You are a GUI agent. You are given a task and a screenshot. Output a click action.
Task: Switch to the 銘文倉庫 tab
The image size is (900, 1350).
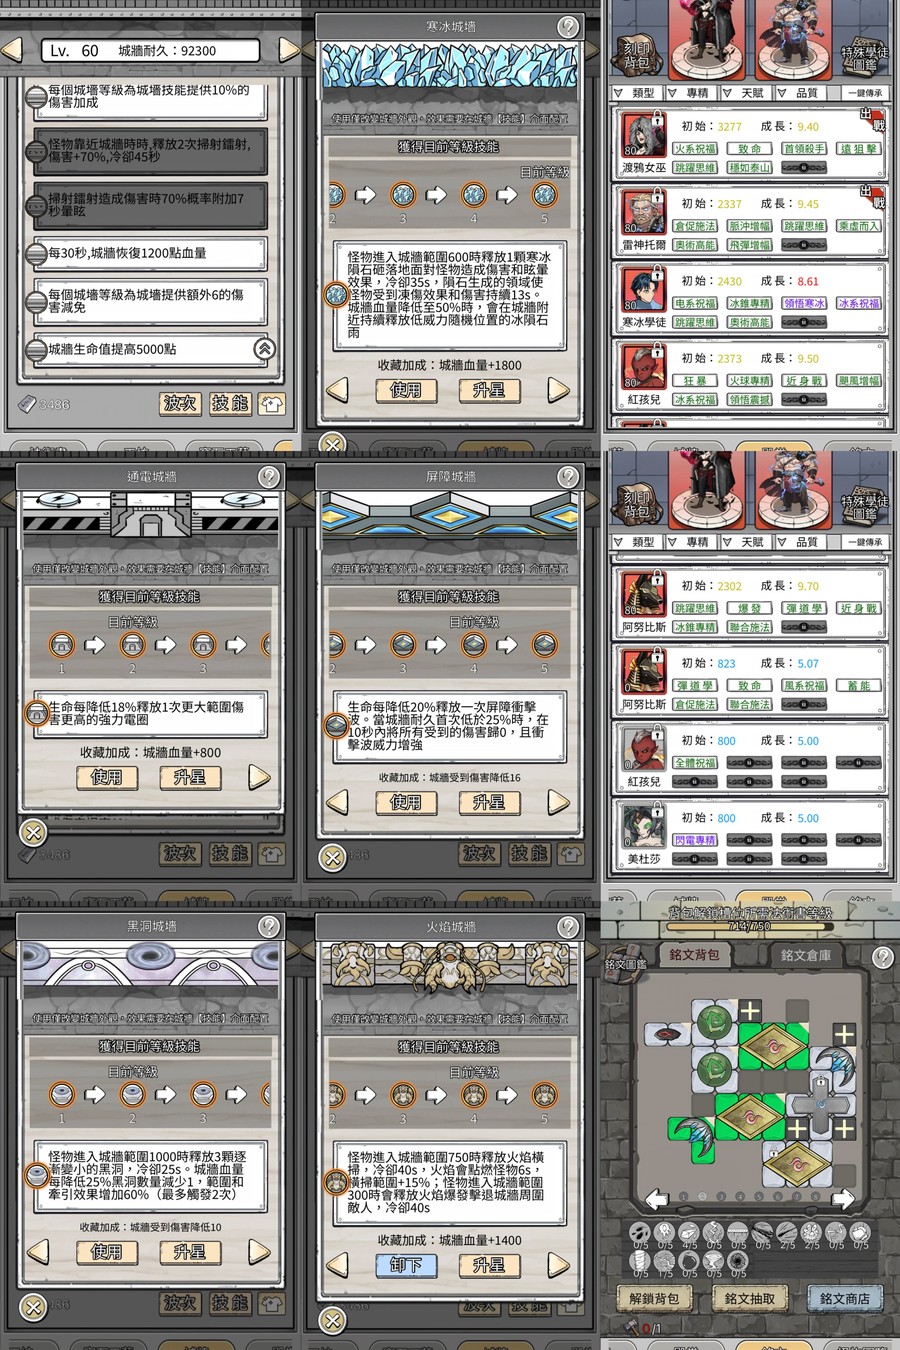click(x=805, y=955)
